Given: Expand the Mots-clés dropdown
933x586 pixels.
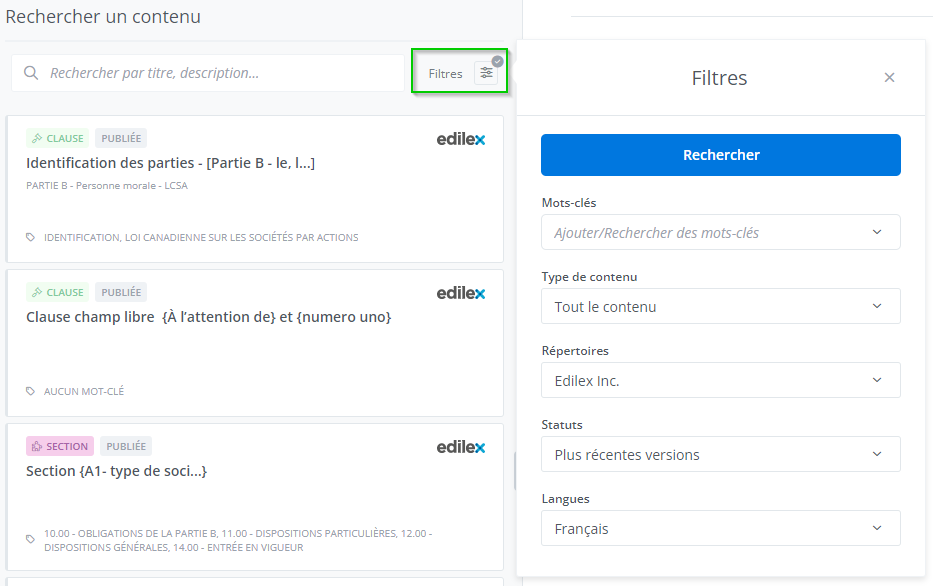Looking at the screenshot, I should 720,233.
